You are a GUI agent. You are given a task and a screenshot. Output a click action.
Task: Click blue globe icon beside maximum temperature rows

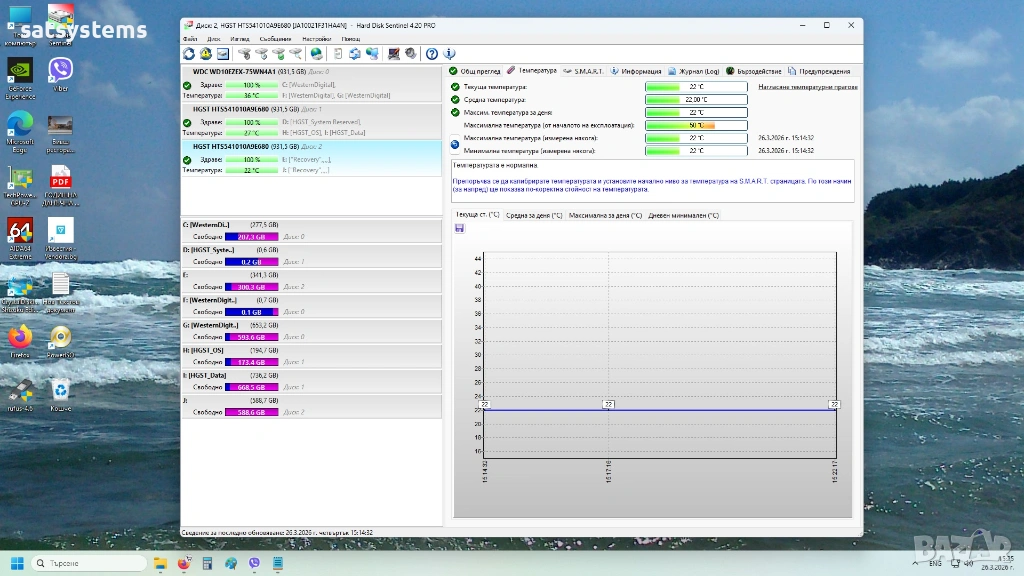(455, 144)
